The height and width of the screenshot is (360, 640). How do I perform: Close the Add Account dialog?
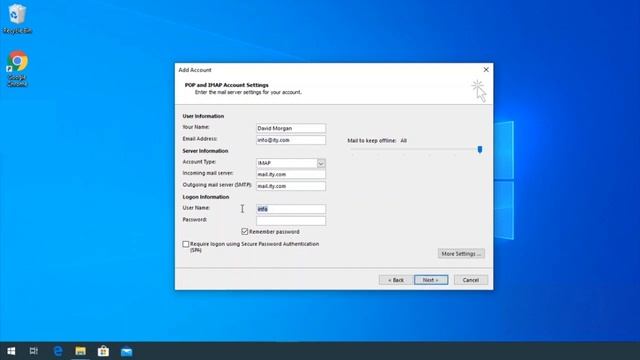click(486, 70)
